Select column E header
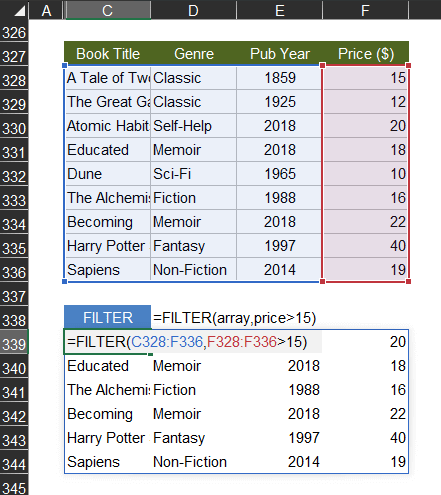The image size is (441, 495). click(x=280, y=10)
